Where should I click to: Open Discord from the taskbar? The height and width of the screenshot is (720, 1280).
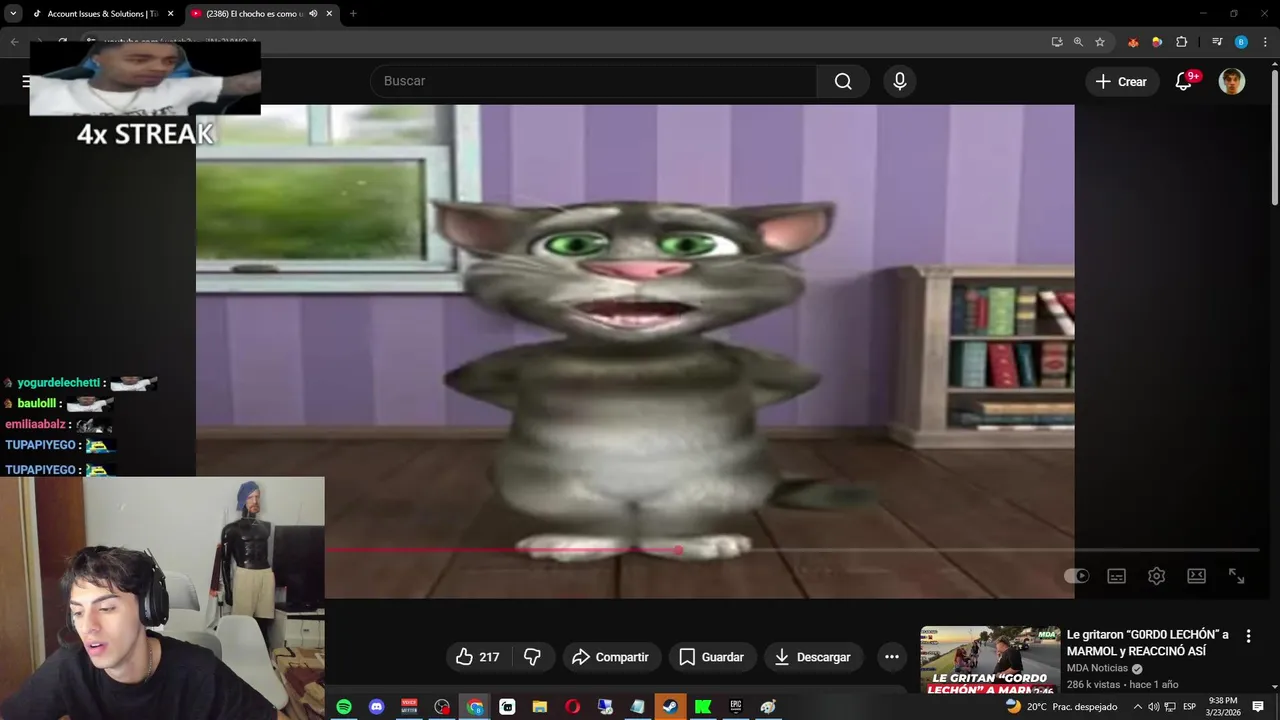[x=377, y=707]
